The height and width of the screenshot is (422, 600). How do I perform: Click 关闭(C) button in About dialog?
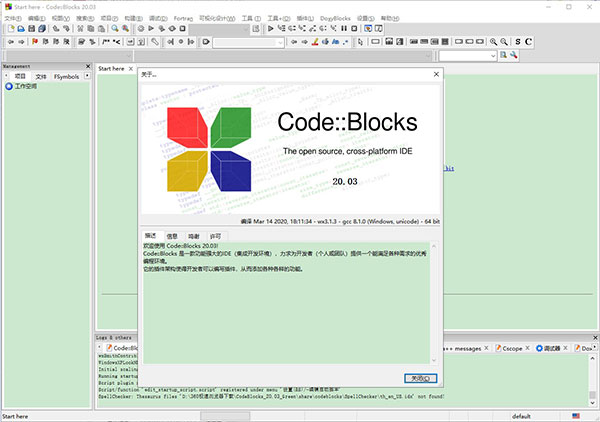tap(421, 378)
